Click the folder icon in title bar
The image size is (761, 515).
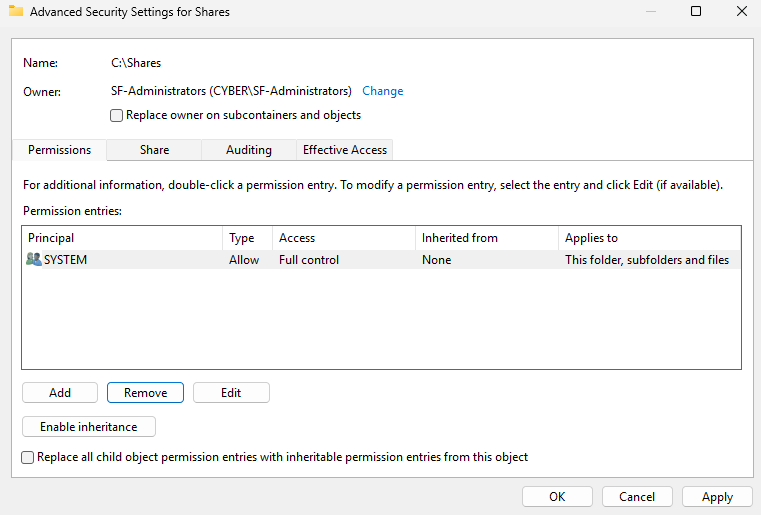pyautogui.click(x=15, y=12)
